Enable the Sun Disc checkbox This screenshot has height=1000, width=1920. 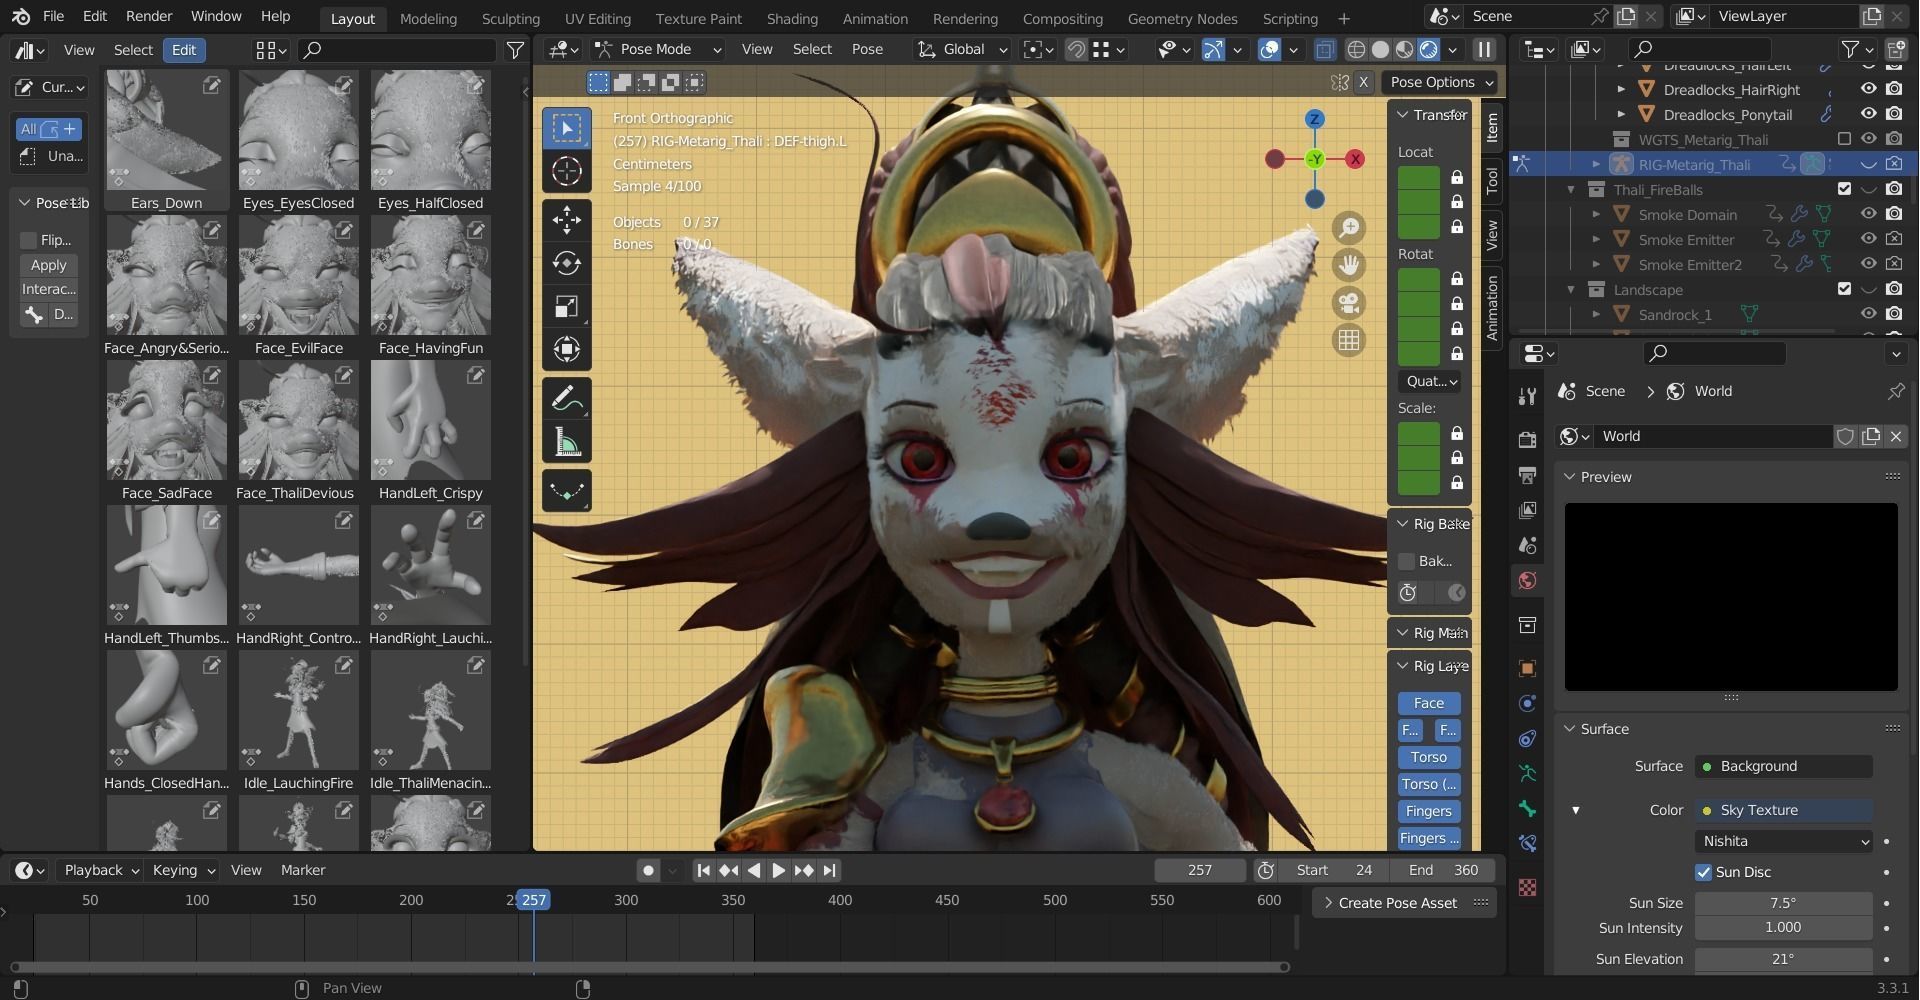click(1704, 872)
